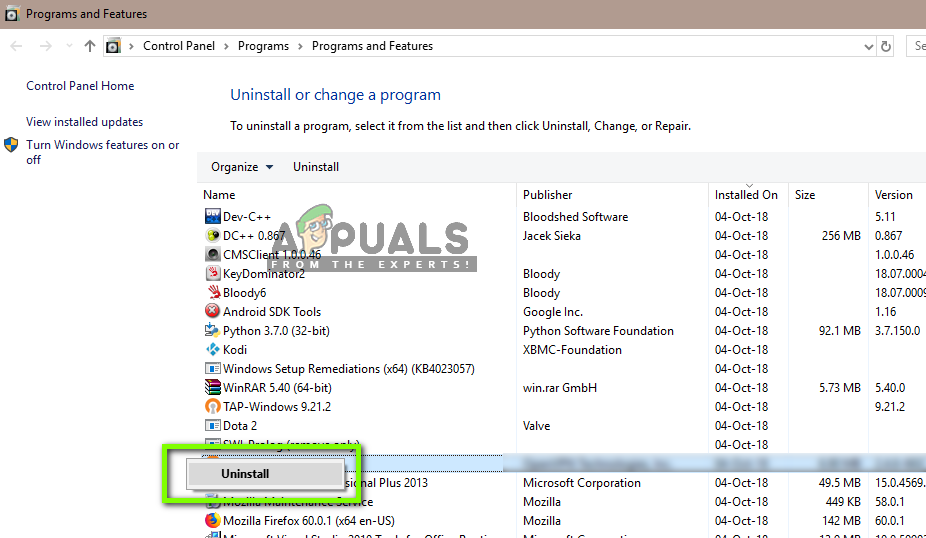
Task: Select the Android SDK Tools name
Action: click(272, 312)
